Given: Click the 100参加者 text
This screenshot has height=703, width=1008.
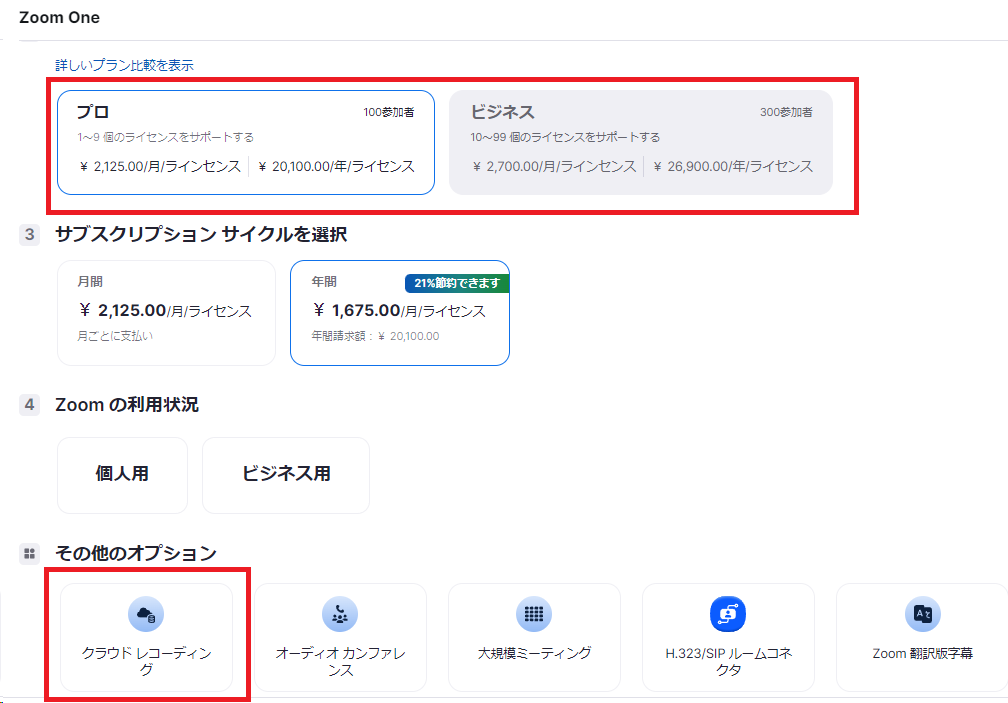Looking at the screenshot, I should coord(389,112).
